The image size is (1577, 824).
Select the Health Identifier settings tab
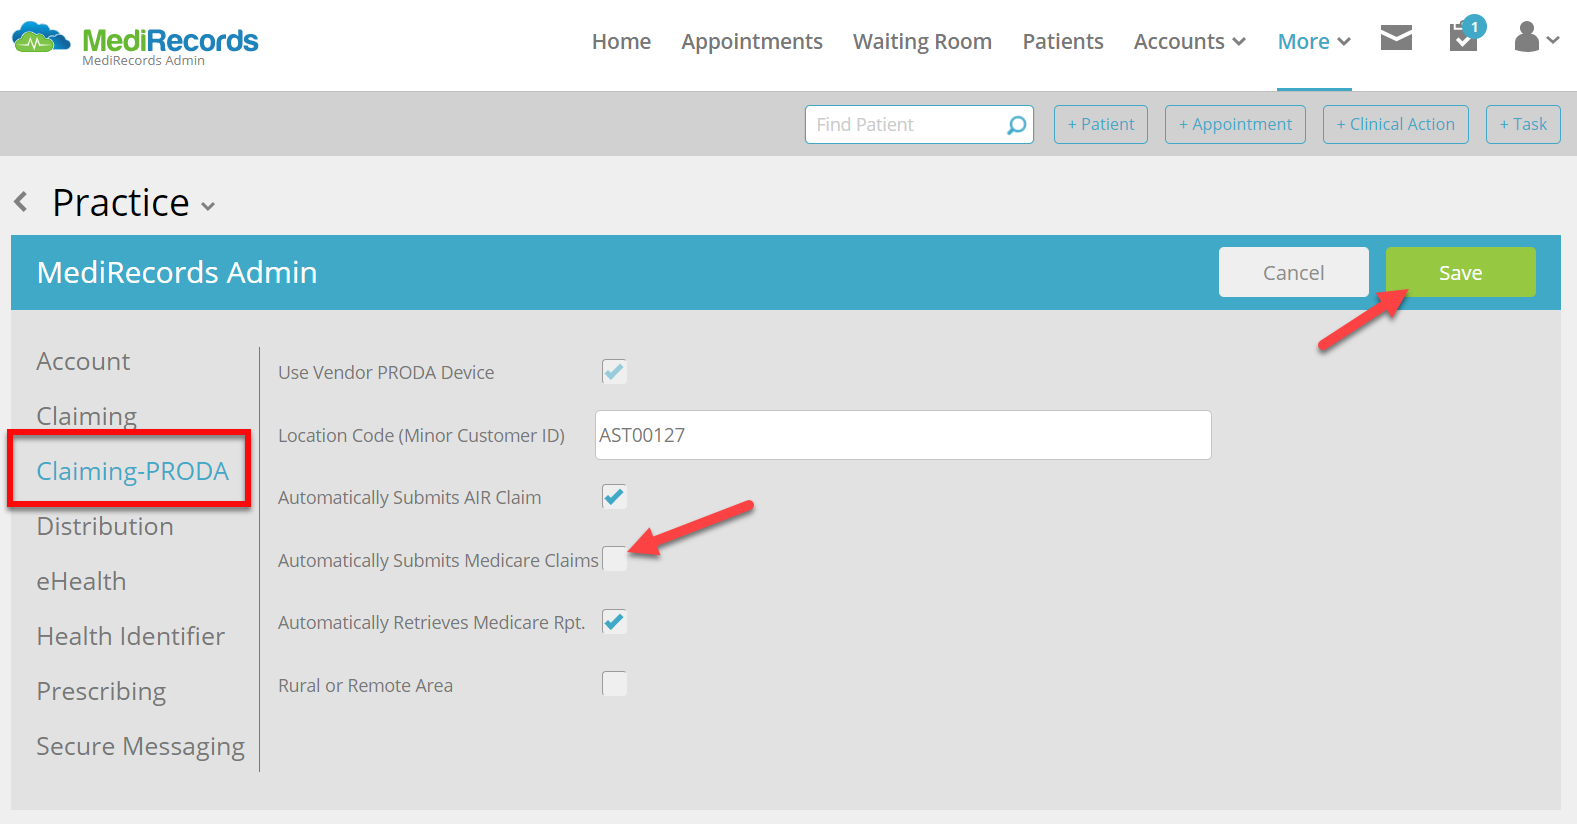[x=130, y=637]
